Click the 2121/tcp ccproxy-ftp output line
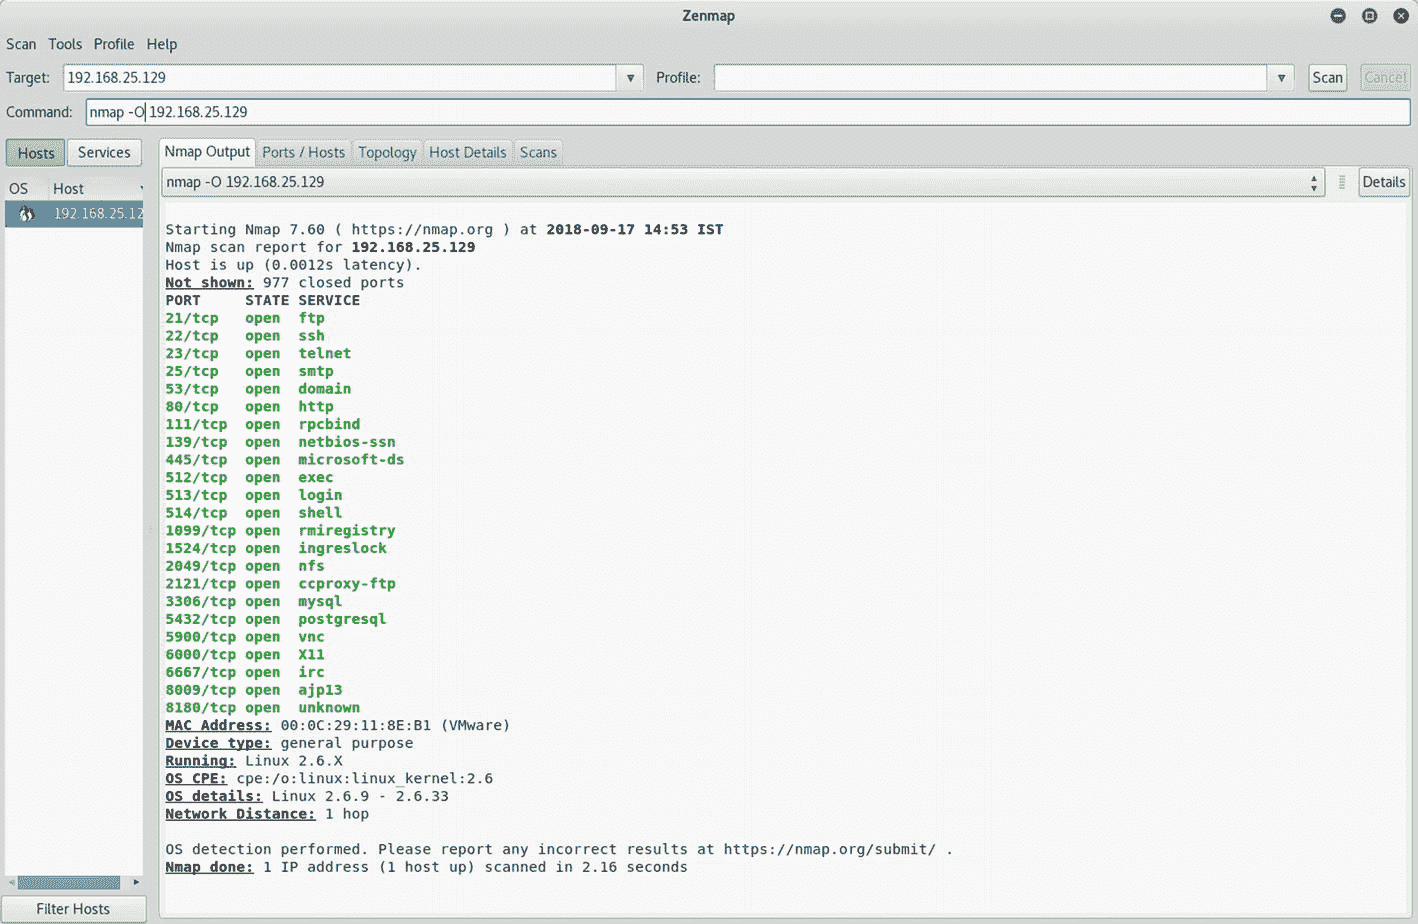Viewport: 1418px width, 924px height. [x=280, y=584]
